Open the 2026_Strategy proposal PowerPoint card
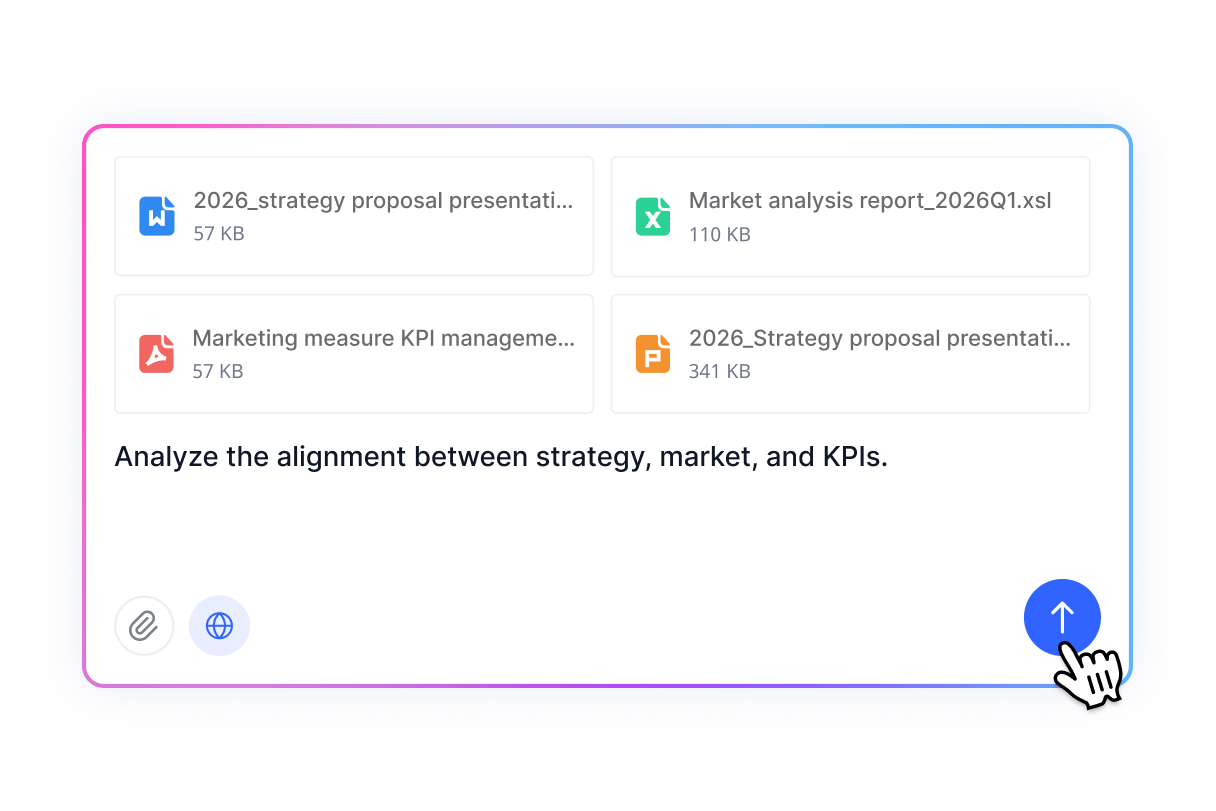Screen dimensions: 1216x811 tap(849, 353)
